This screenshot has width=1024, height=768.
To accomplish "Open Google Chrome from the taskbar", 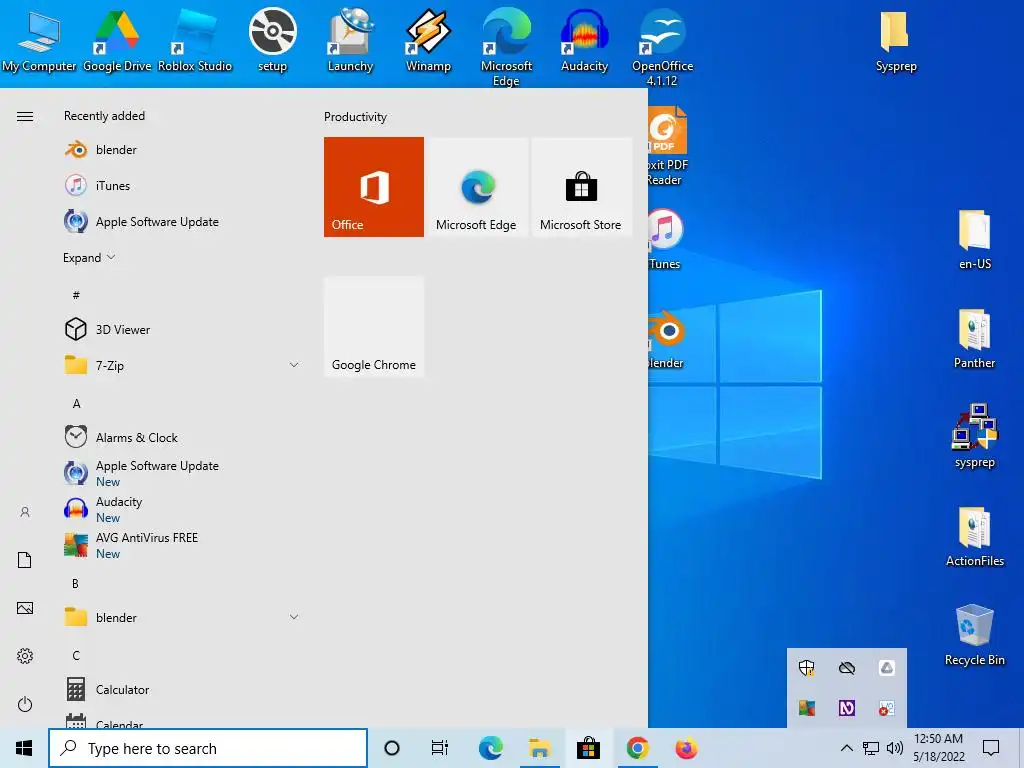I will 637,748.
